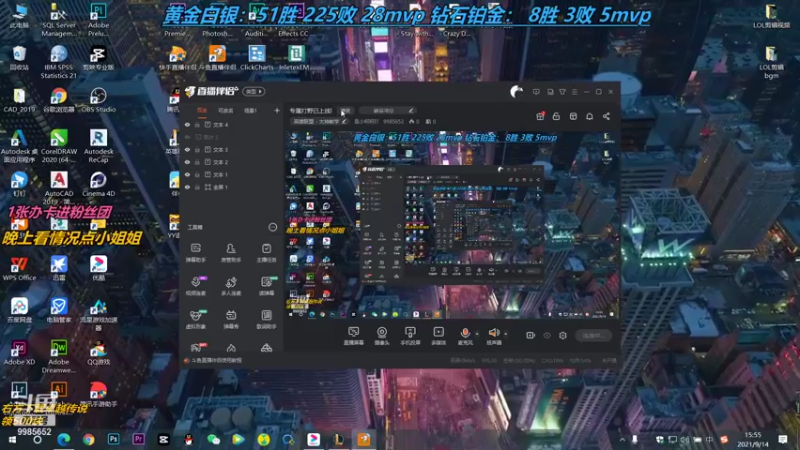Open Photoshop from the taskbar
The image size is (800, 450).
[113, 439]
